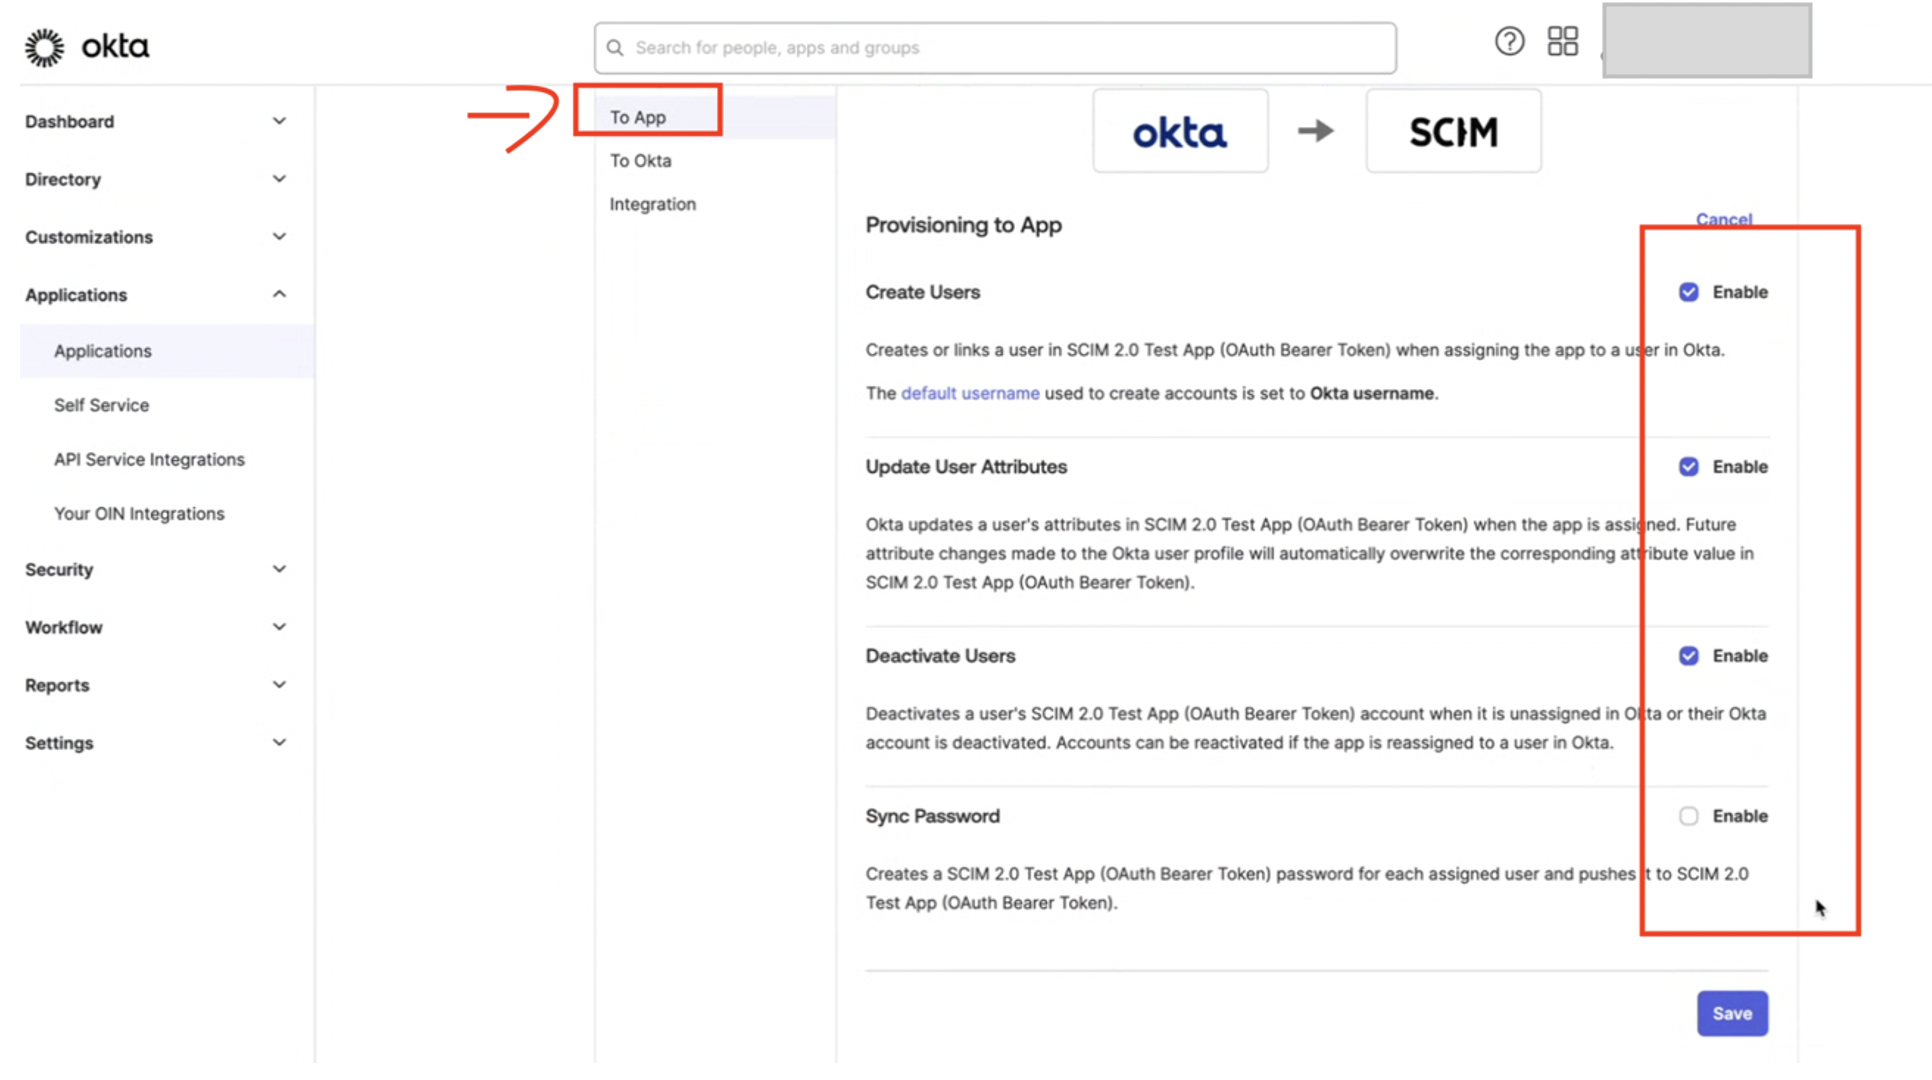Click the Create Users heading

coord(922,292)
